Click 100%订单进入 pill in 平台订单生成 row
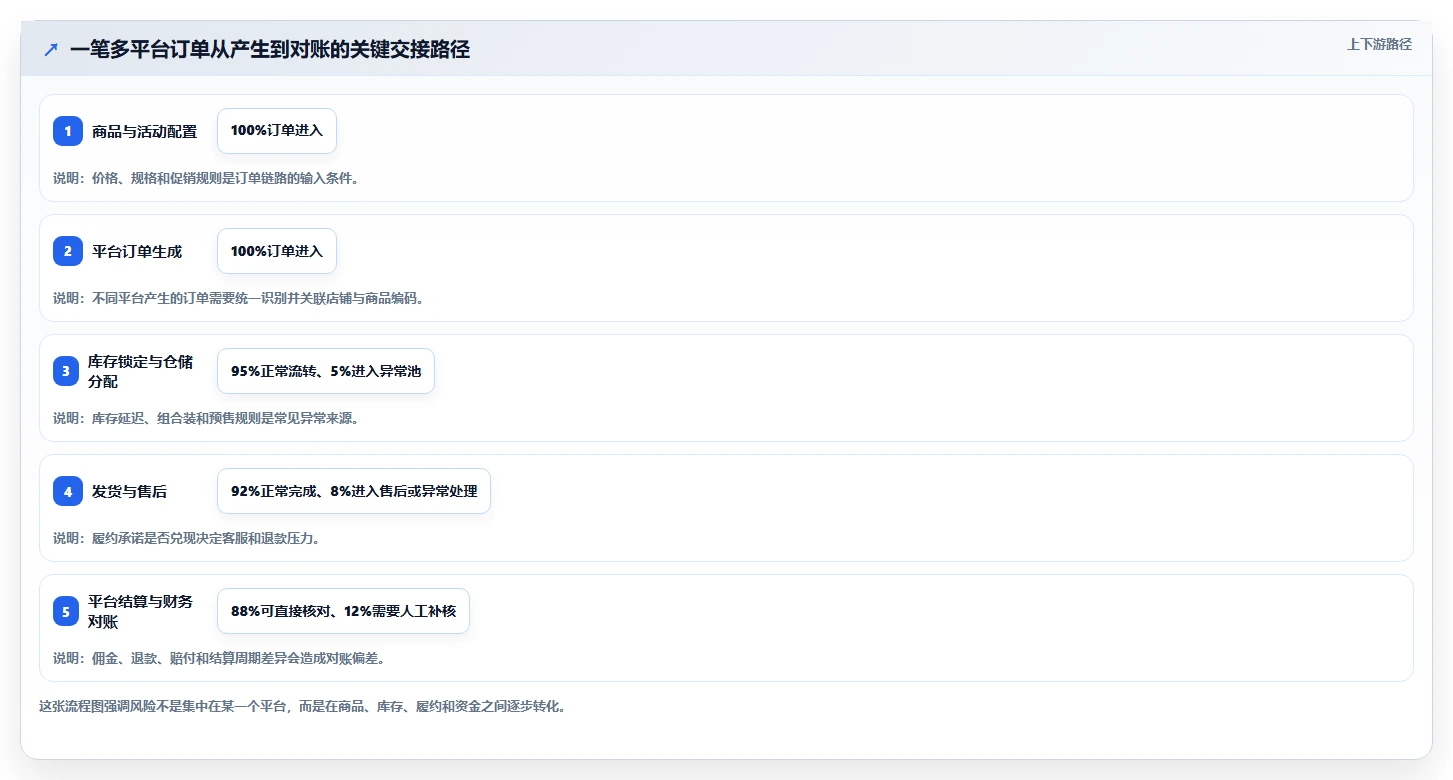 click(x=277, y=251)
